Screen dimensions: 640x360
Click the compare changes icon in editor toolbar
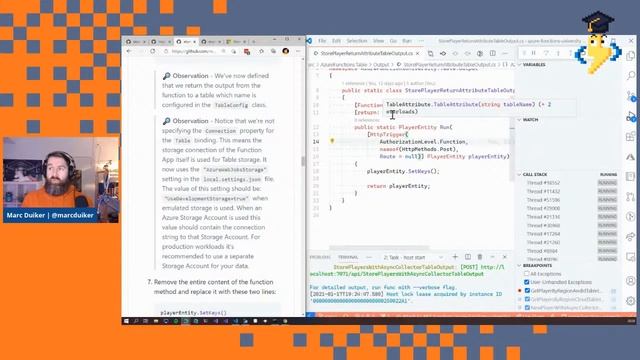pos(431,53)
